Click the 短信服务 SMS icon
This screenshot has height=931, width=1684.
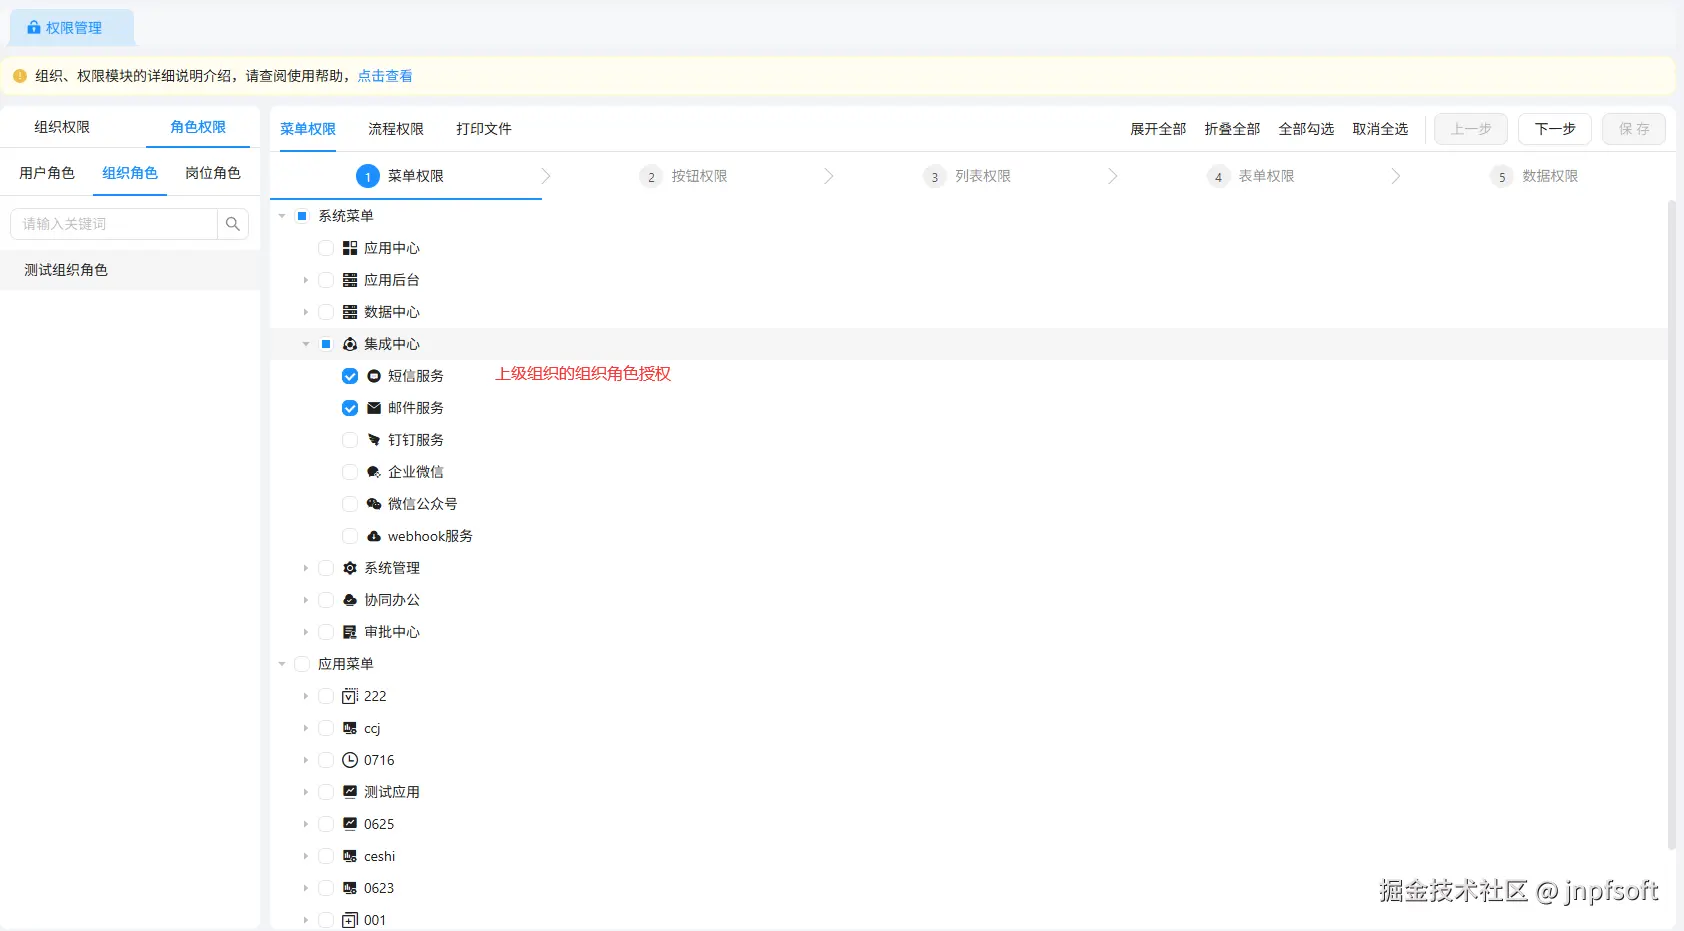click(374, 376)
